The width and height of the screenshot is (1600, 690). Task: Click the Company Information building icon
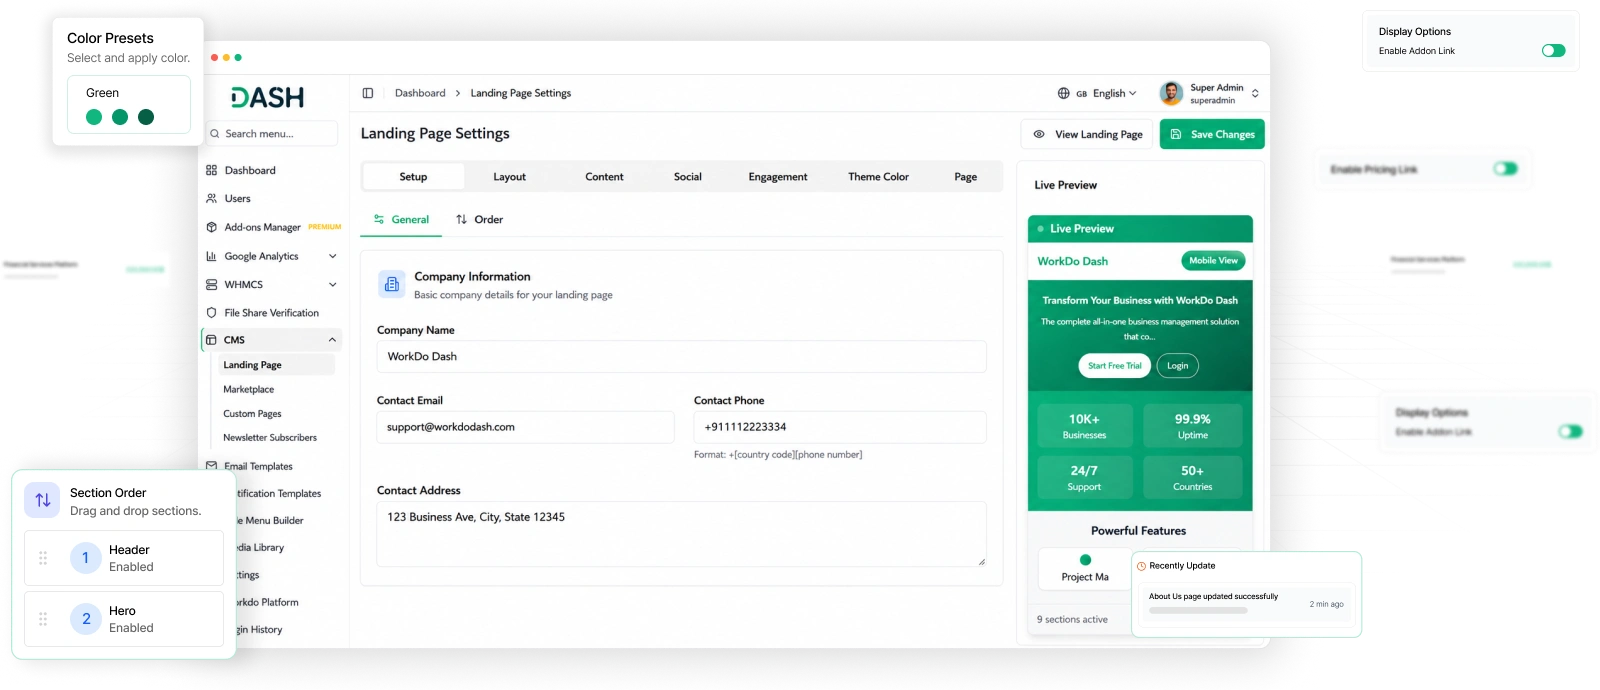[391, 284]
